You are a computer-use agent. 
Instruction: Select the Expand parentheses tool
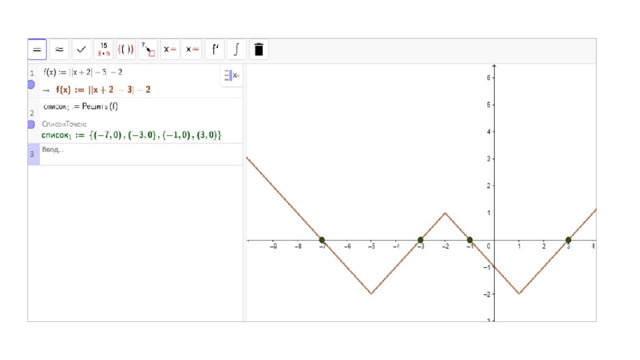click(x=126, y=50)
